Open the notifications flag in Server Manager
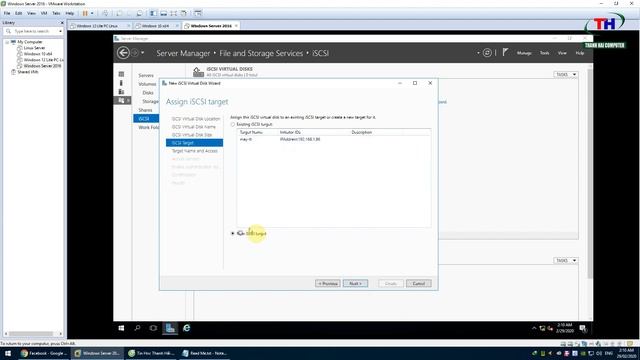The height and width of the screenshot is (360, 640). click(505, 52)
